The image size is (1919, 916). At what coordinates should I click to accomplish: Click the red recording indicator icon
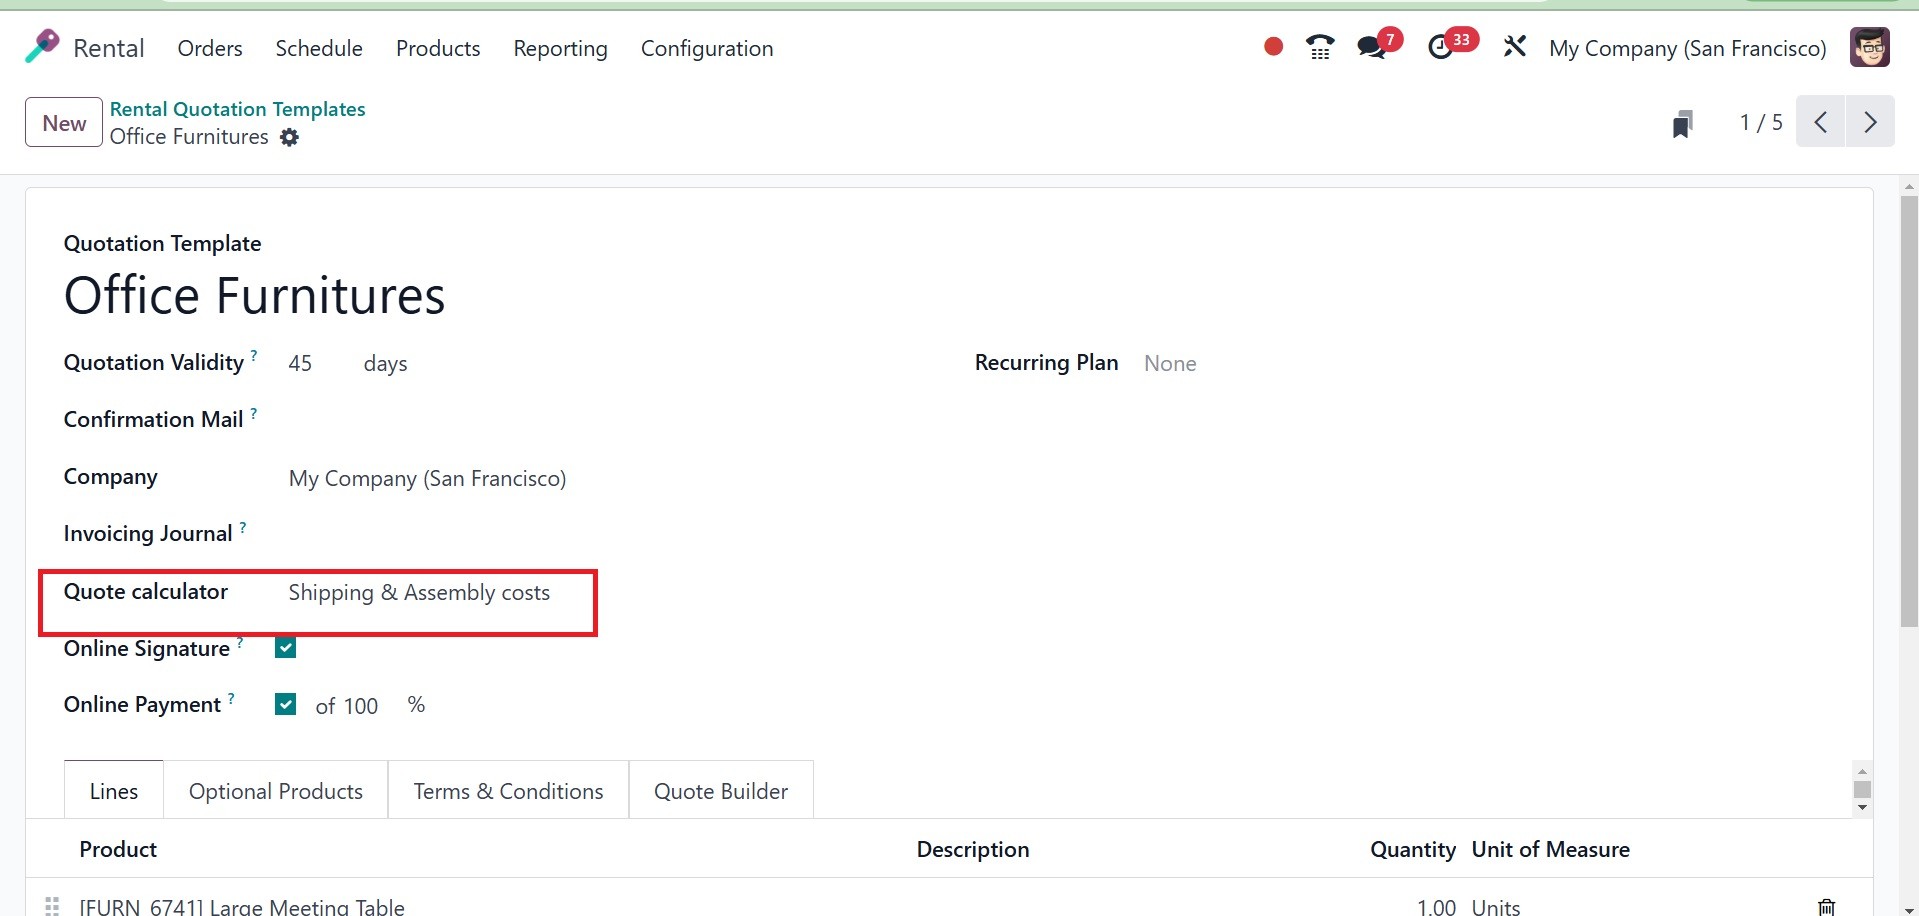[x=1273, y=47]
